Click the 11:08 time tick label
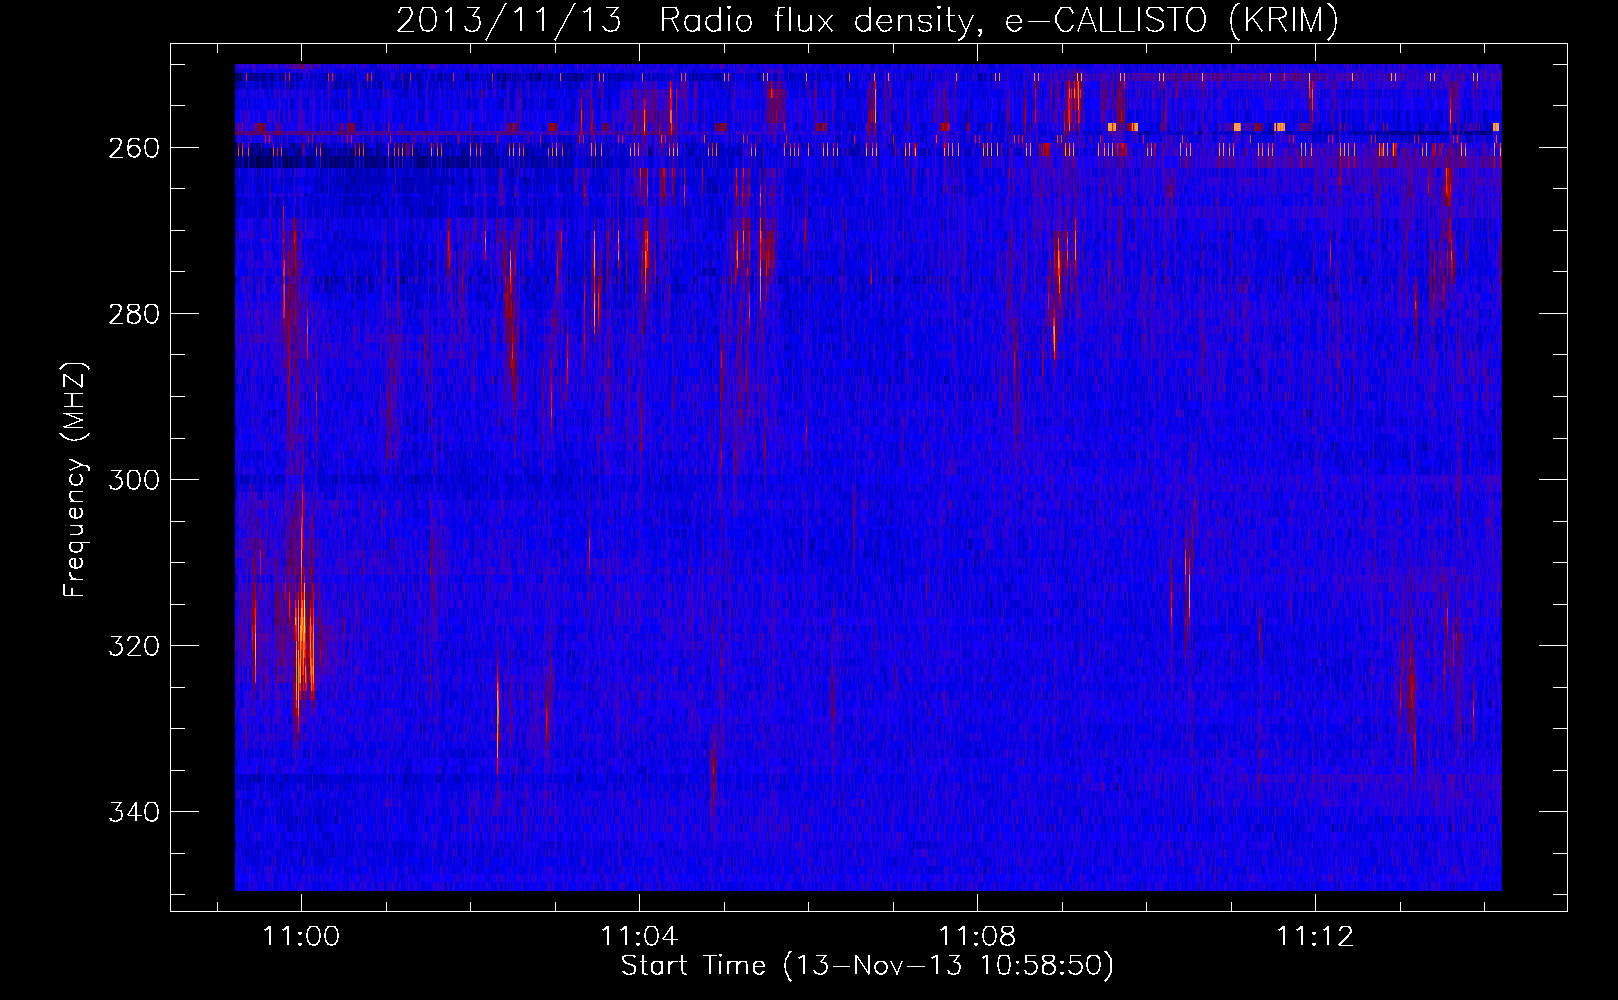The image size is (1618, 1000). 977,936
